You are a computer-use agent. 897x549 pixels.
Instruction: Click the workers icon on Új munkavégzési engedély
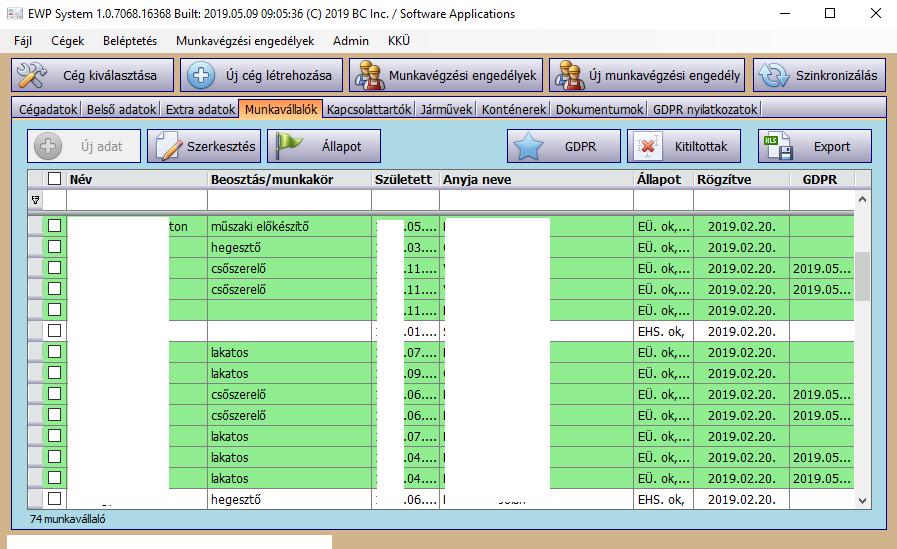click(570, 75)
